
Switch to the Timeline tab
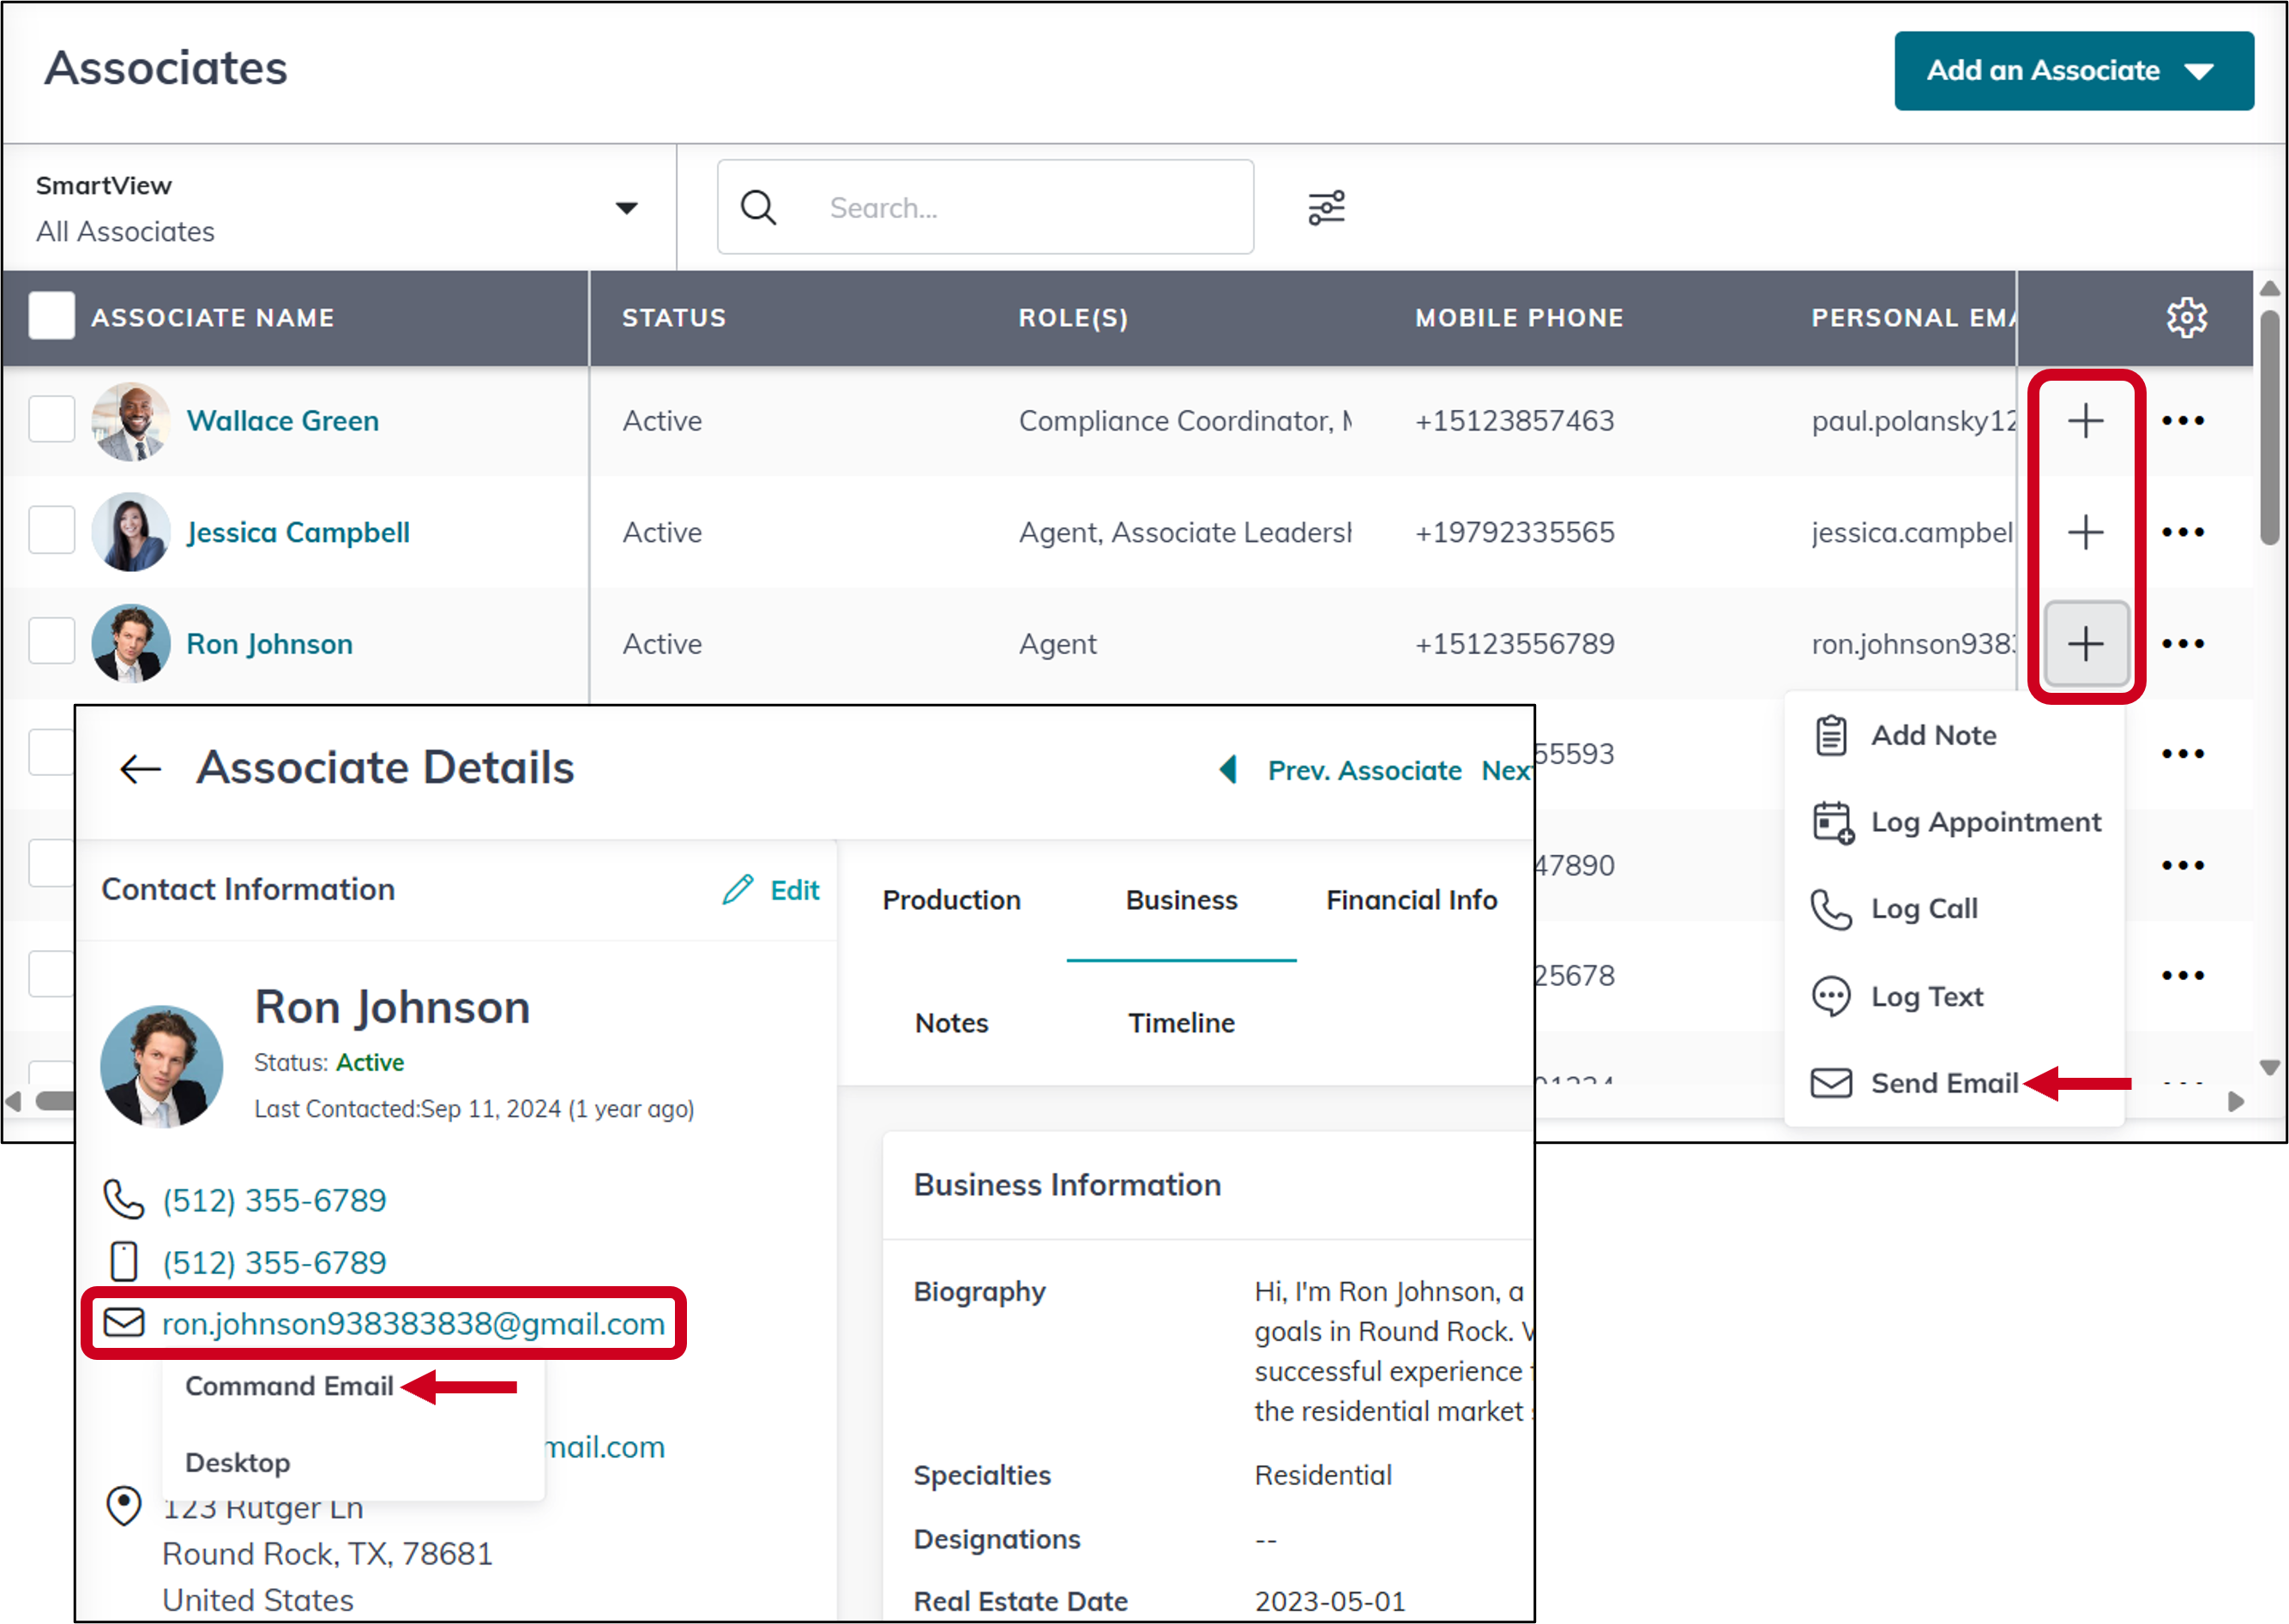point(1181,1023)
